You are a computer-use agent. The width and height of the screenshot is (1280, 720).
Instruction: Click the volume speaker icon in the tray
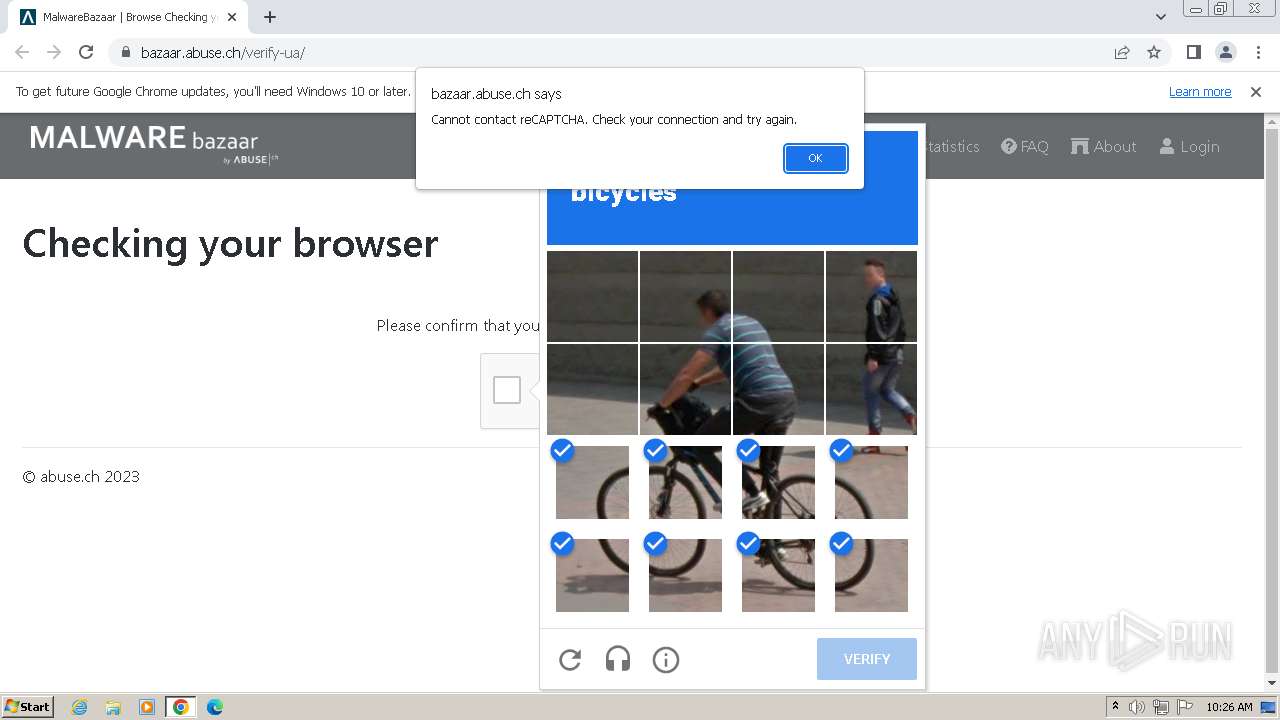[1137, 707]
